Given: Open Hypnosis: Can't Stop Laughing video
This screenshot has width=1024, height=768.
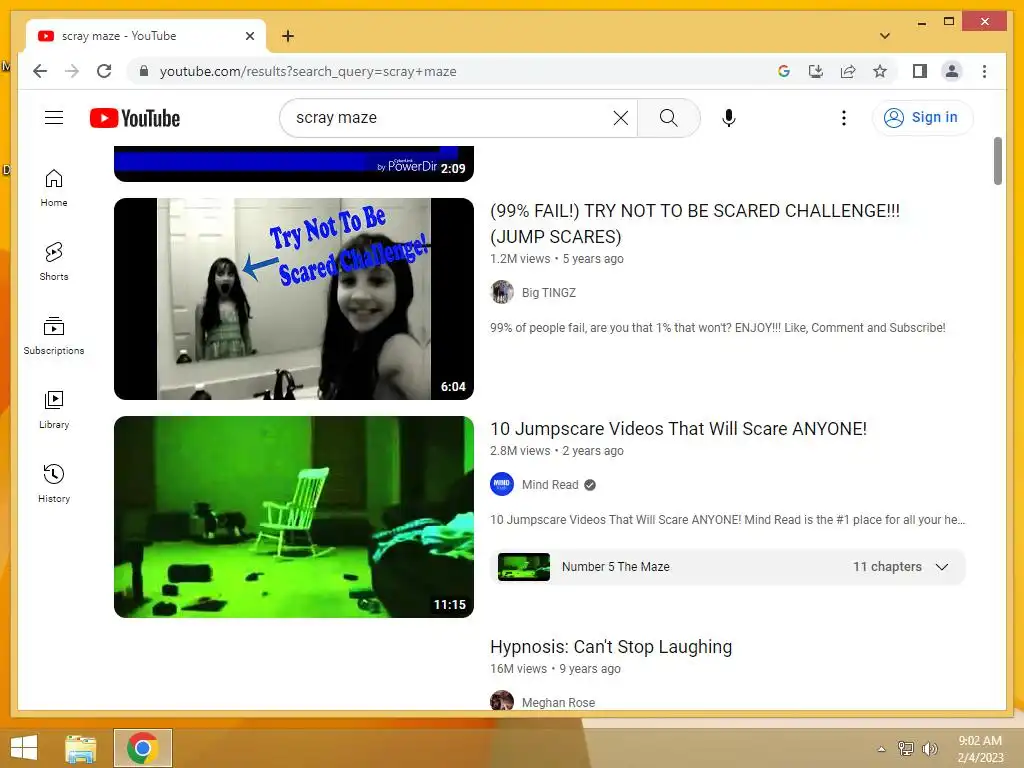Looking at the screenshot, I should [x=611, y=647].
